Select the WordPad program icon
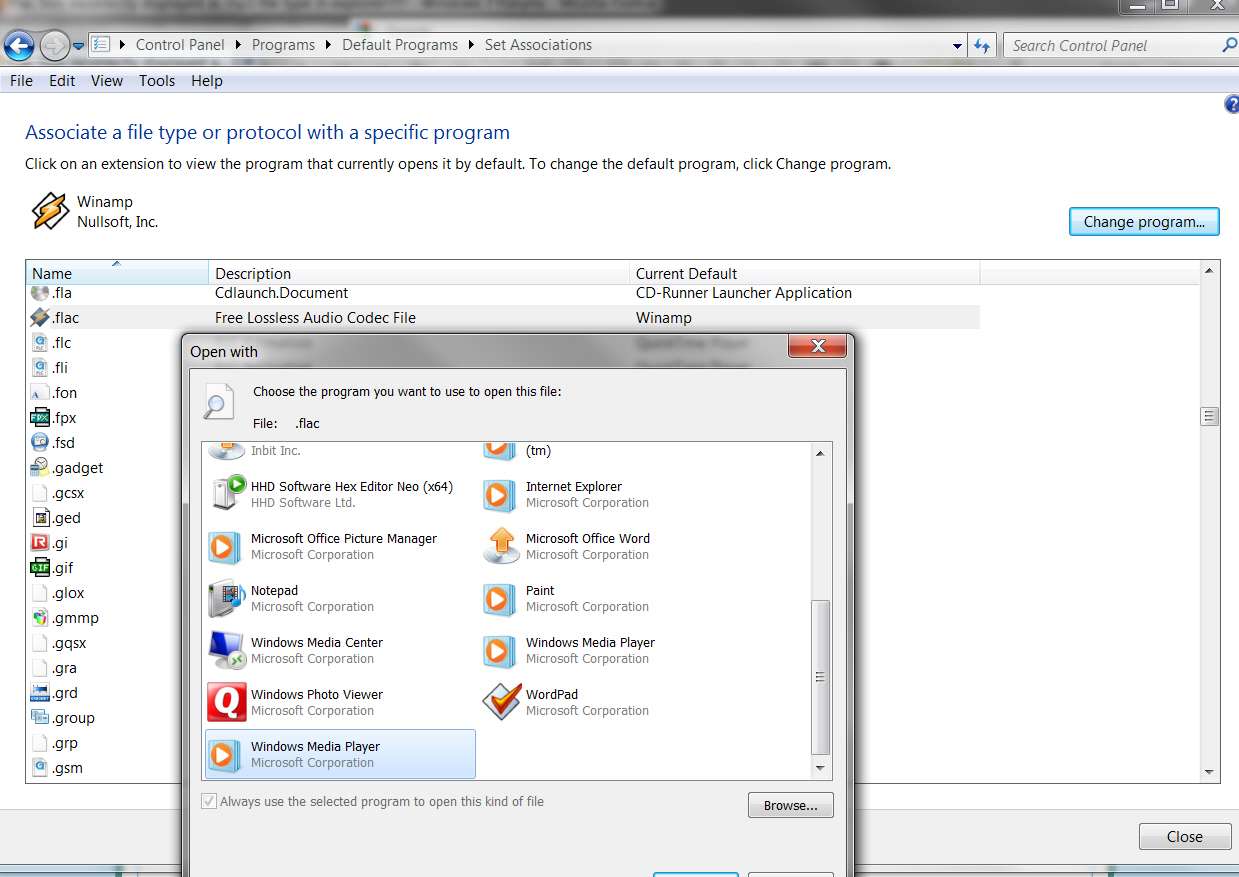The height and width of the screenshot is (877, 1239). 501,702
